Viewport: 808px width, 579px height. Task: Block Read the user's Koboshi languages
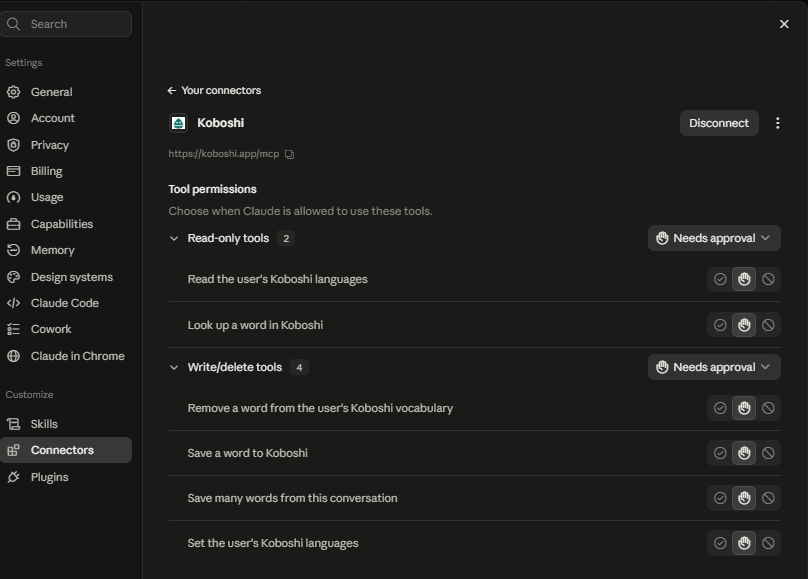(x=768, y=279)
